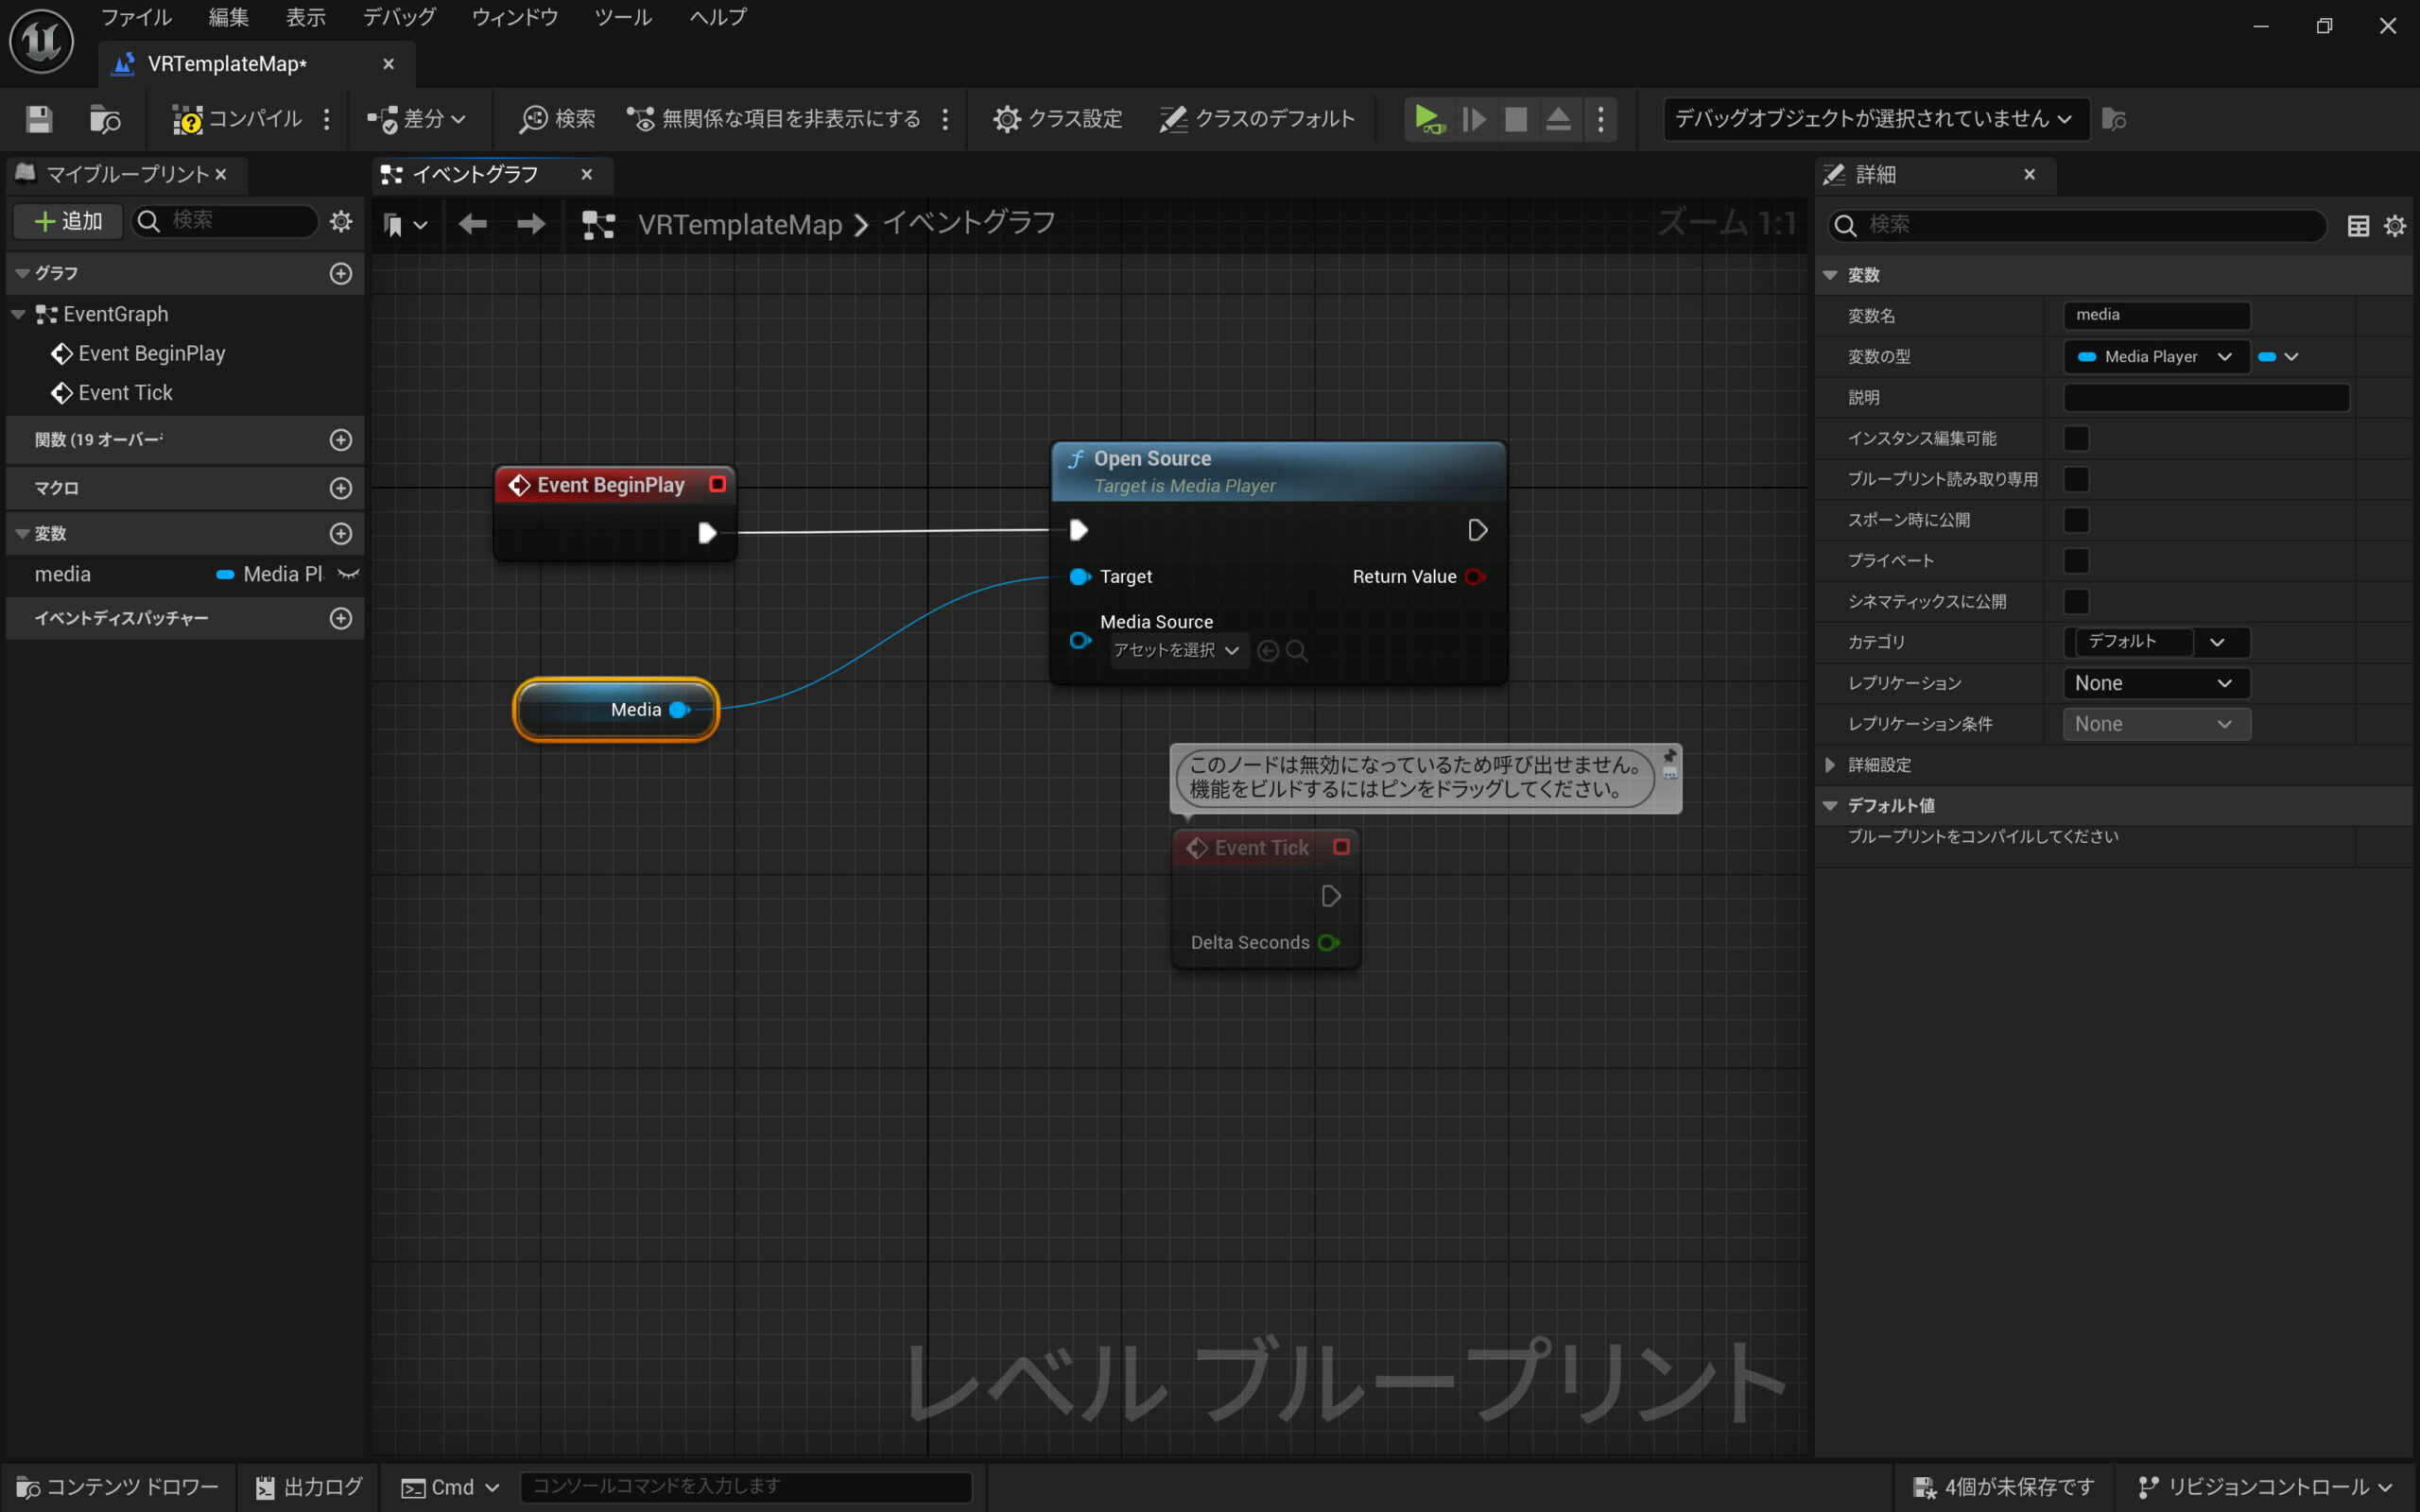The width and height of the screenshot is (2420, 1512).
Task: Check the Blueprint Read Only checkbox
Action: tap(2076, 479)
